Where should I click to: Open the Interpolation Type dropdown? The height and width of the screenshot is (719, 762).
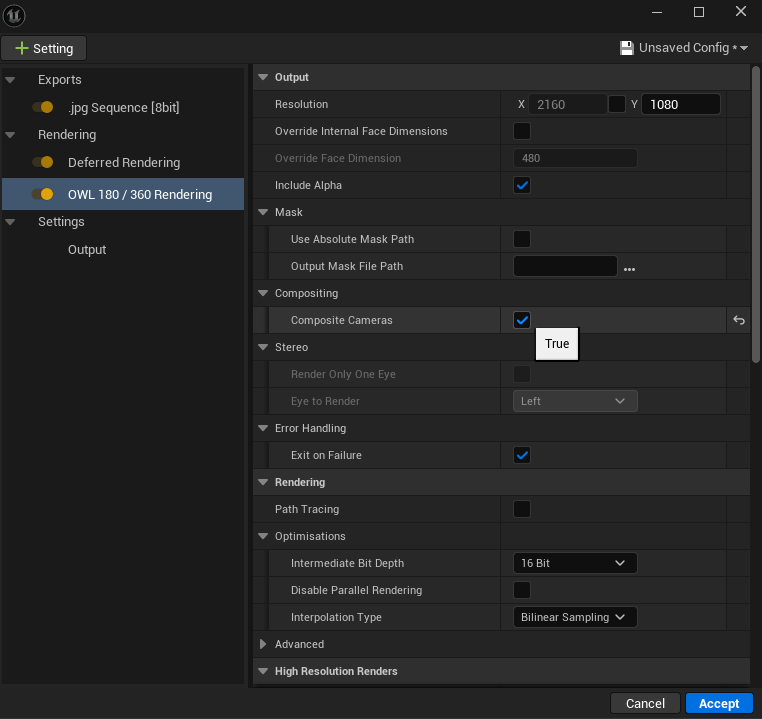pyautogui.click(x=575, y=617)
